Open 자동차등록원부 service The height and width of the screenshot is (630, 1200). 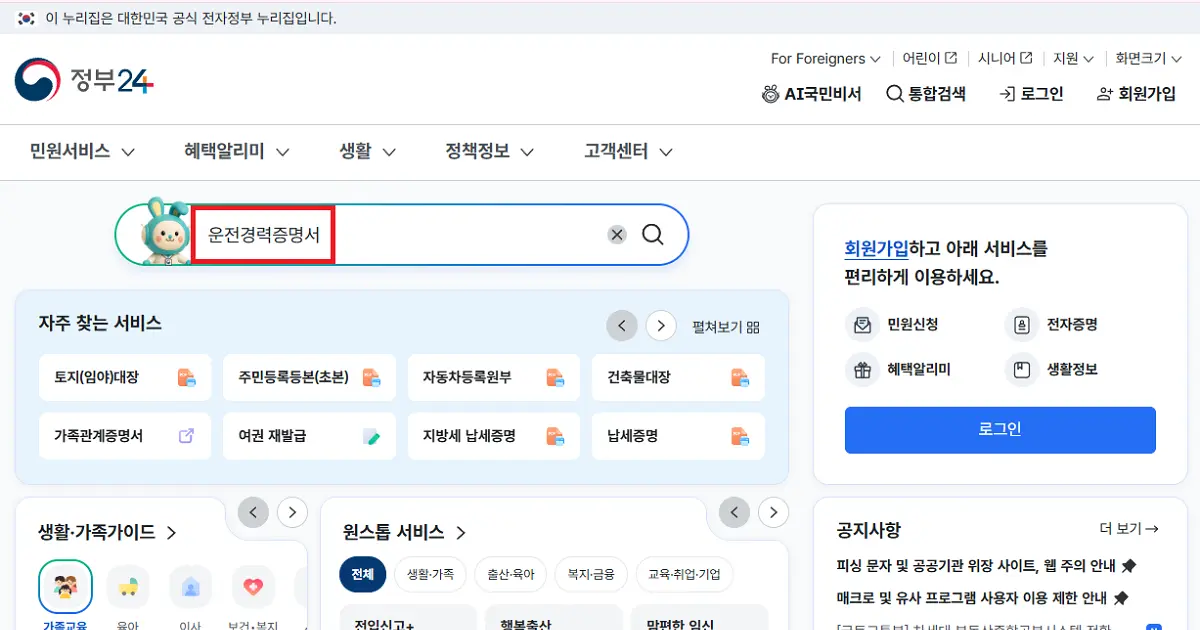pyautogui.click(x=494, y=378)
